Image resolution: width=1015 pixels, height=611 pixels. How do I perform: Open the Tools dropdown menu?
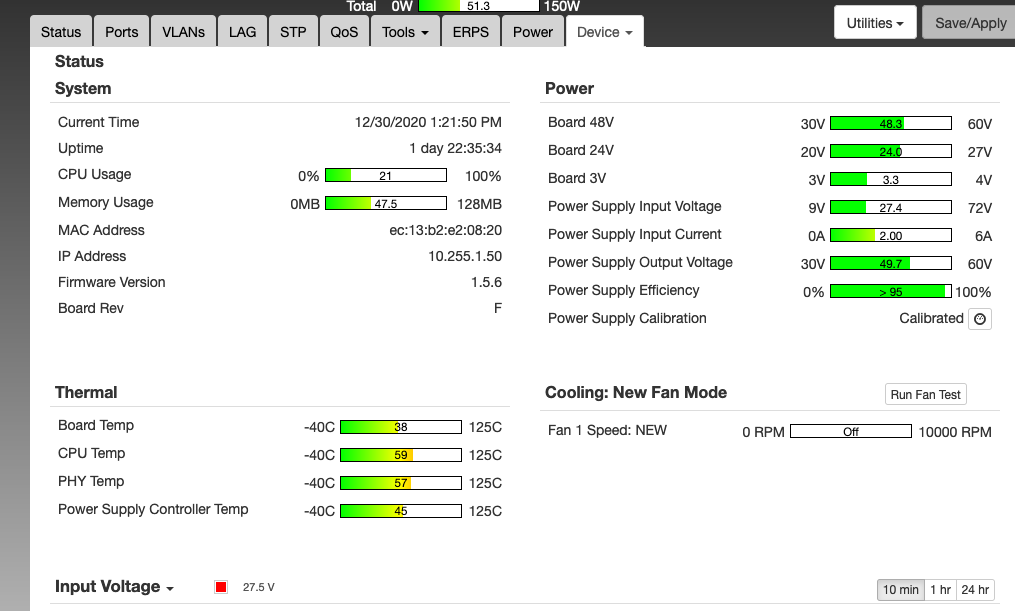pyautogui.click(x=405, y=32)
